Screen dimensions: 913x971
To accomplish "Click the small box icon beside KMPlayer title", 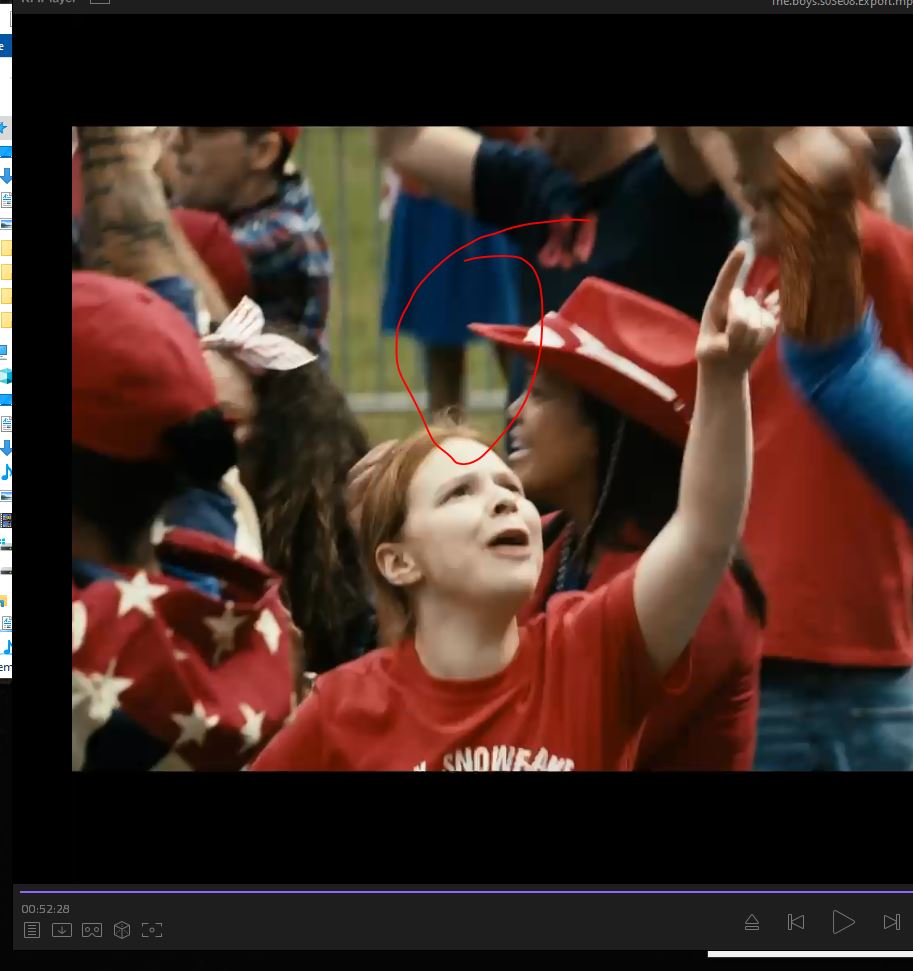I will tap(99, 2).
